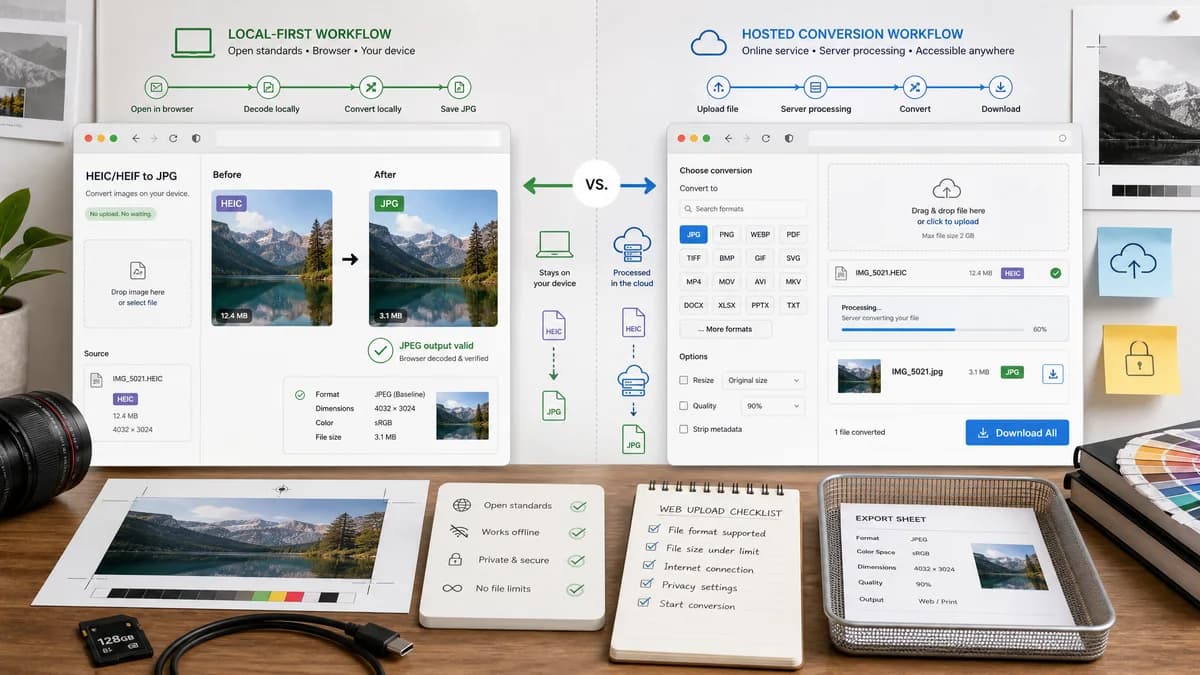
Task: Choose the BMP format button
Action: pos(727,258)
